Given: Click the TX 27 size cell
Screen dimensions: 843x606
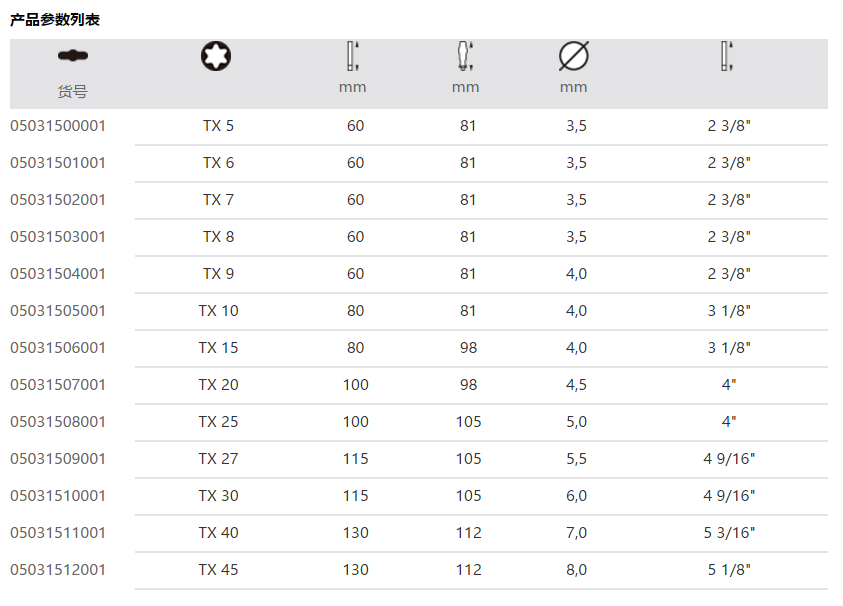Looking at the screenshot, I should click(218, 459).
